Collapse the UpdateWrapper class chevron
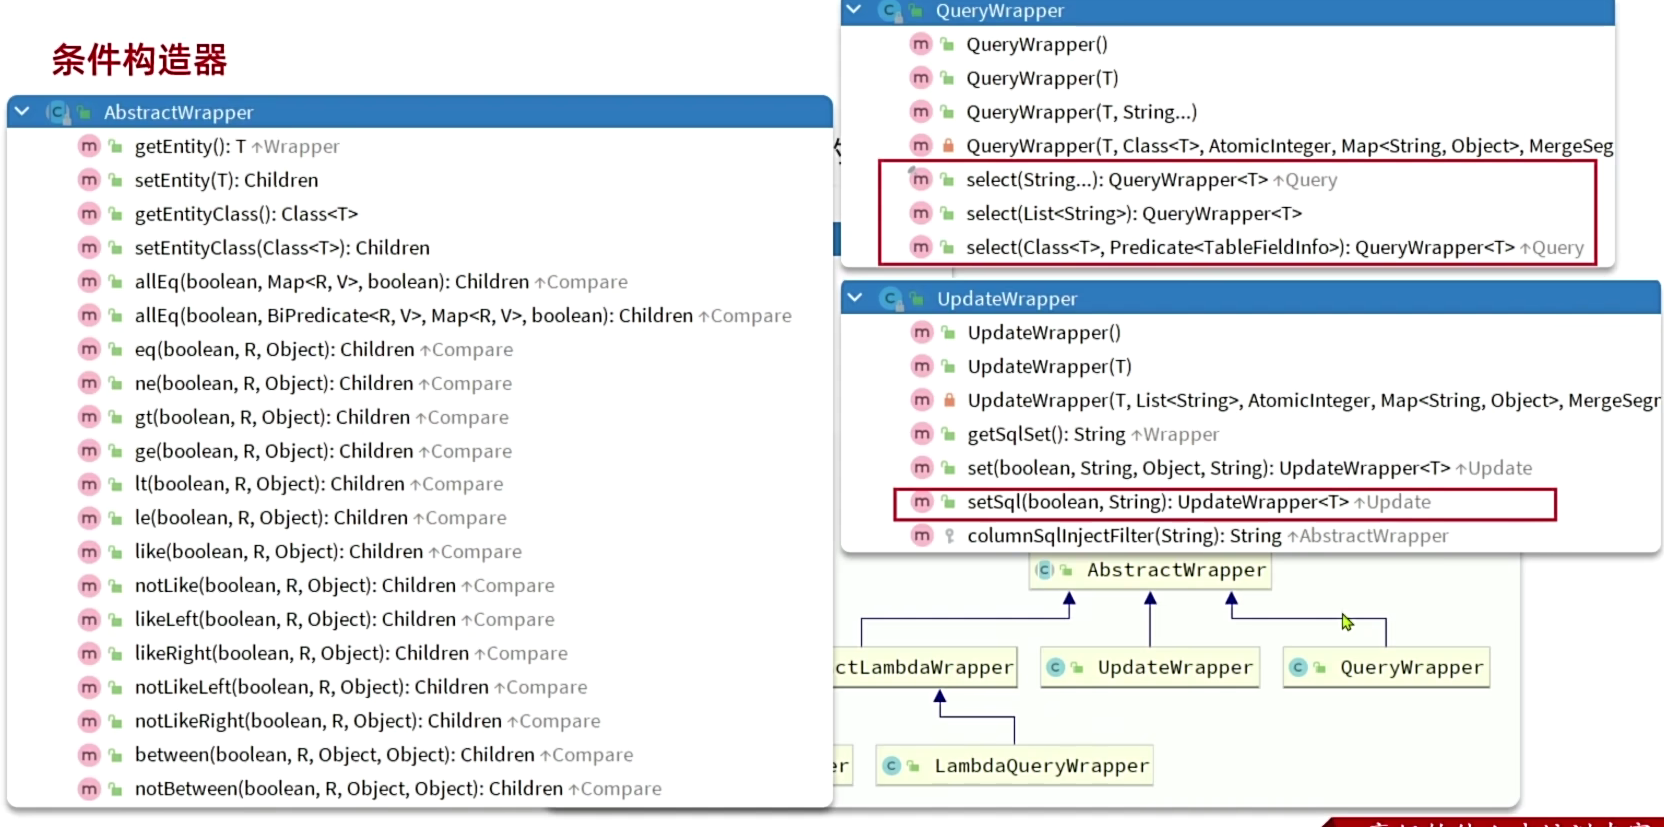 click(855, 298)
